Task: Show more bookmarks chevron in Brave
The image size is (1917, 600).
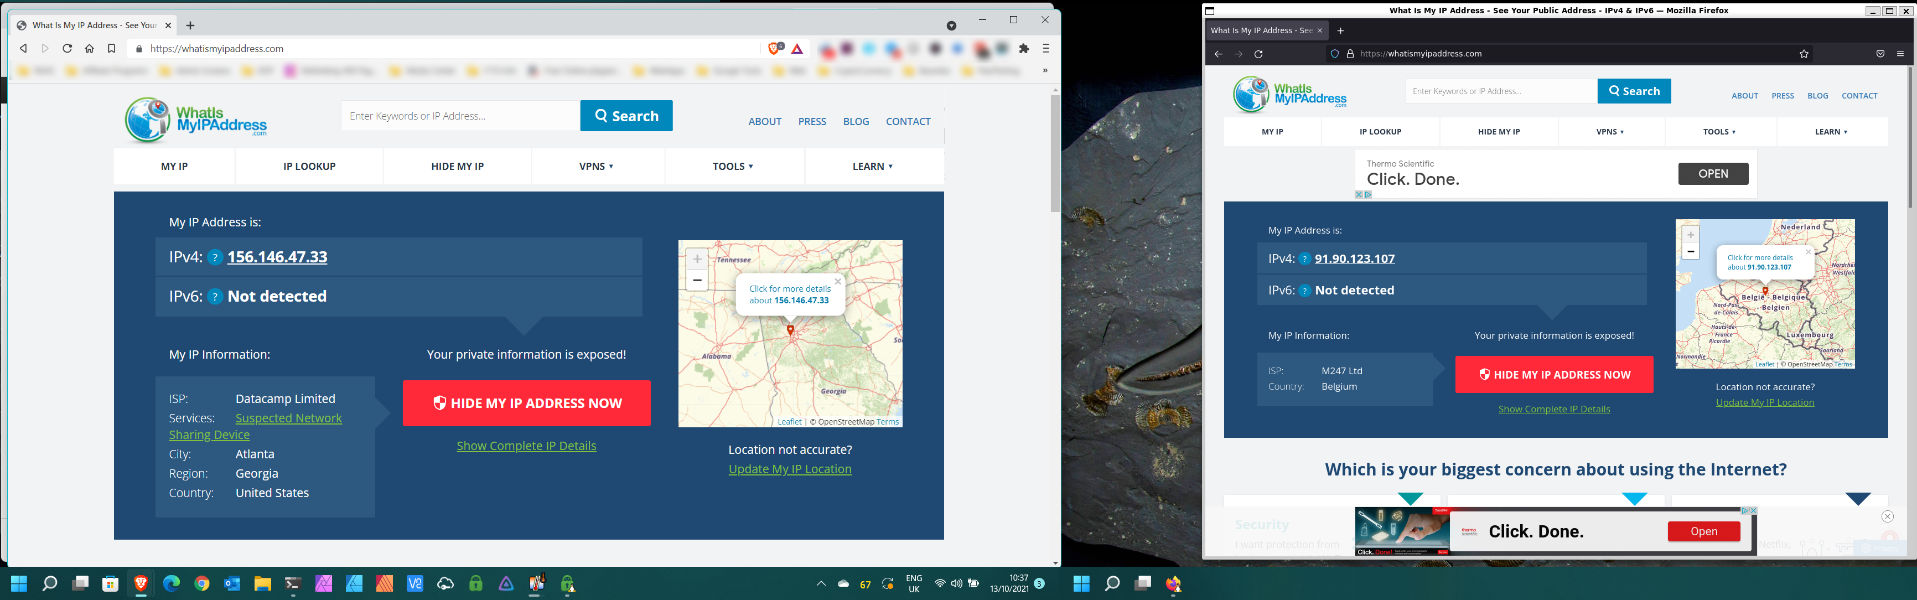Action: 1045,71
